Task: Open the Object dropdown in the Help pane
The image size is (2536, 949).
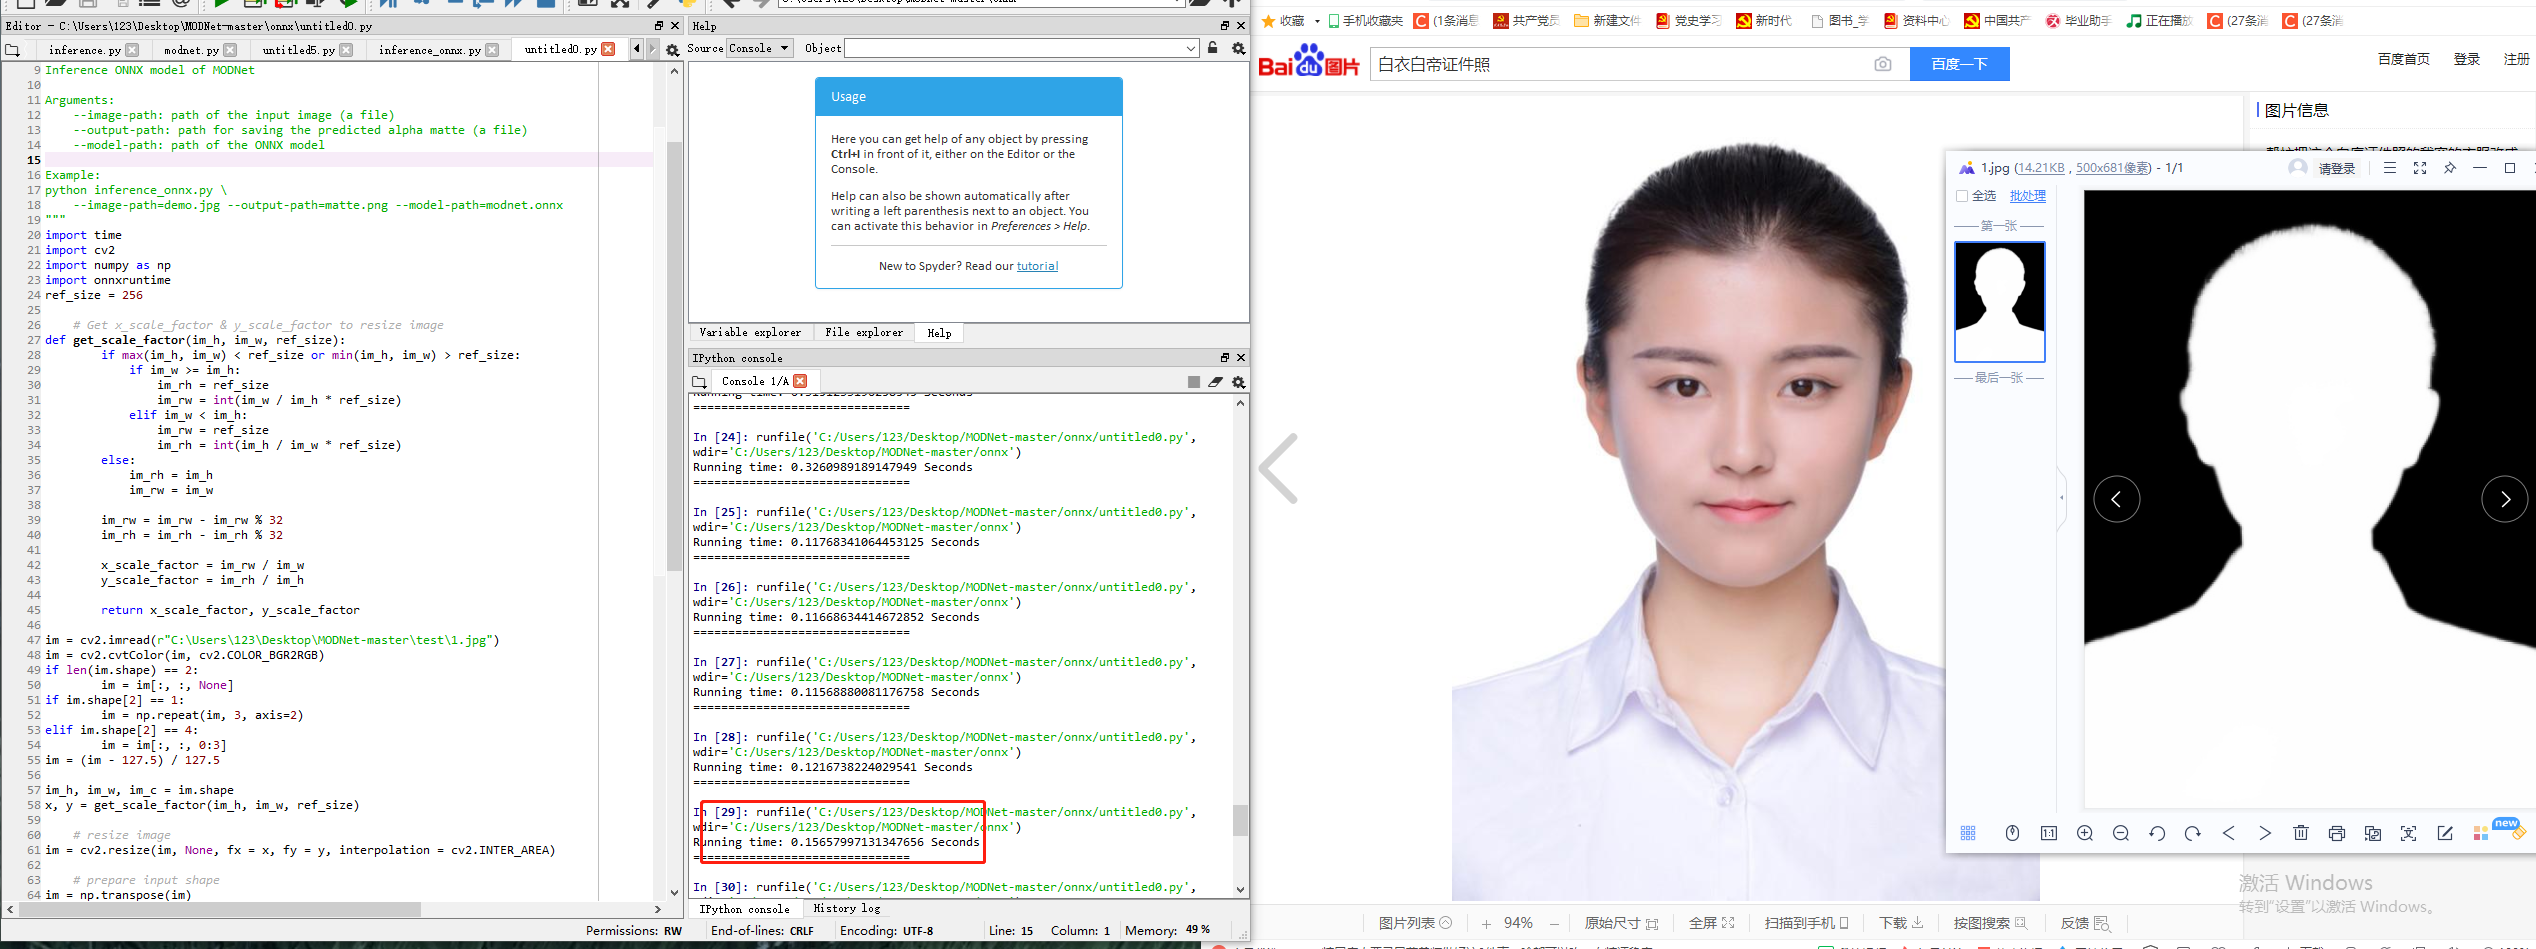Action: click(1189, 47)
